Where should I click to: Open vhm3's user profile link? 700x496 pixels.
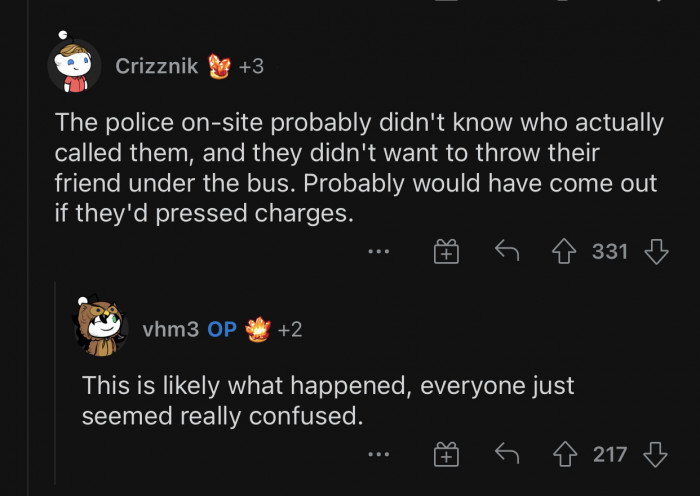pyautogui.click(x=170, y=329)
